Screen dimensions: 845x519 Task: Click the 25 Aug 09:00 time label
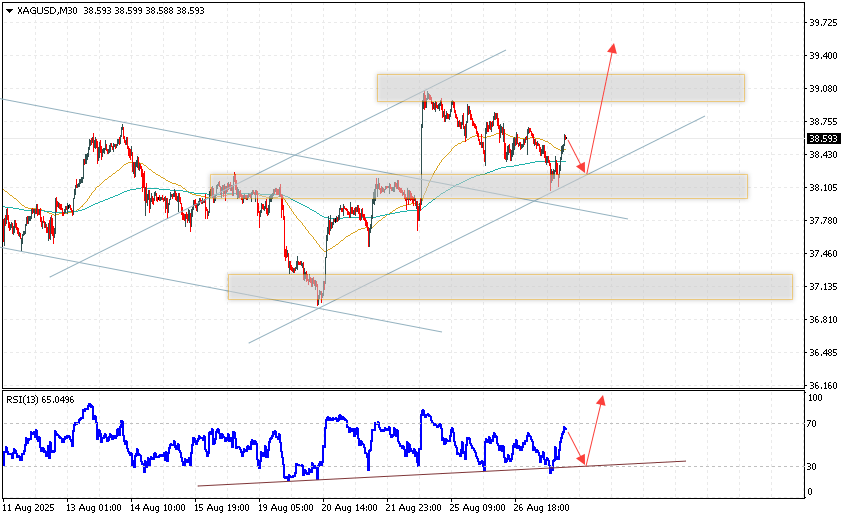tap(477, 508)
